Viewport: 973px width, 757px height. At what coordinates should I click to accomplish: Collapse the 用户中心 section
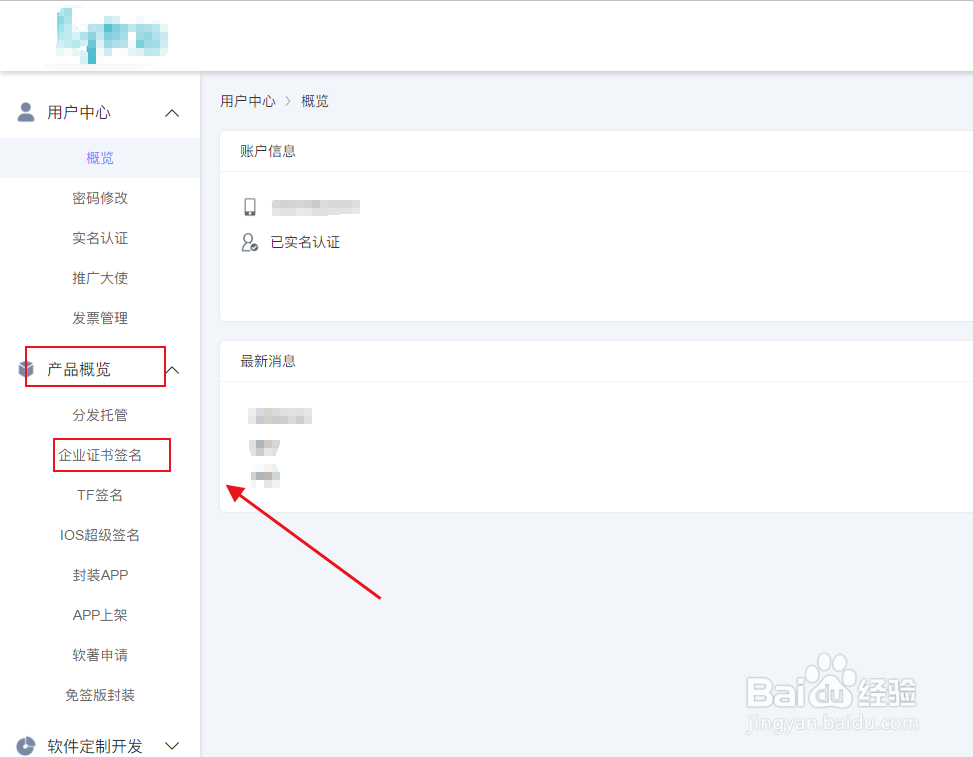(x=171, y=112)
